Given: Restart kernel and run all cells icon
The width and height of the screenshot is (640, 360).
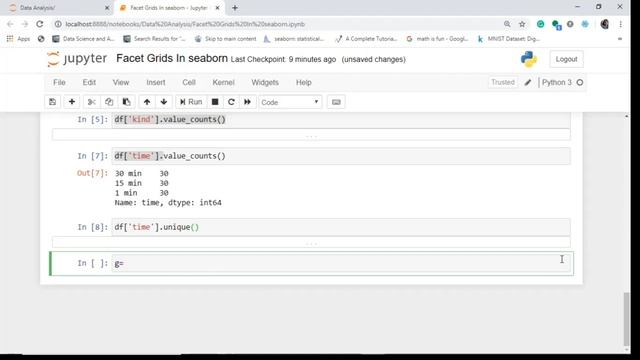Looking at the screenshot, I should tap(247, 102).
